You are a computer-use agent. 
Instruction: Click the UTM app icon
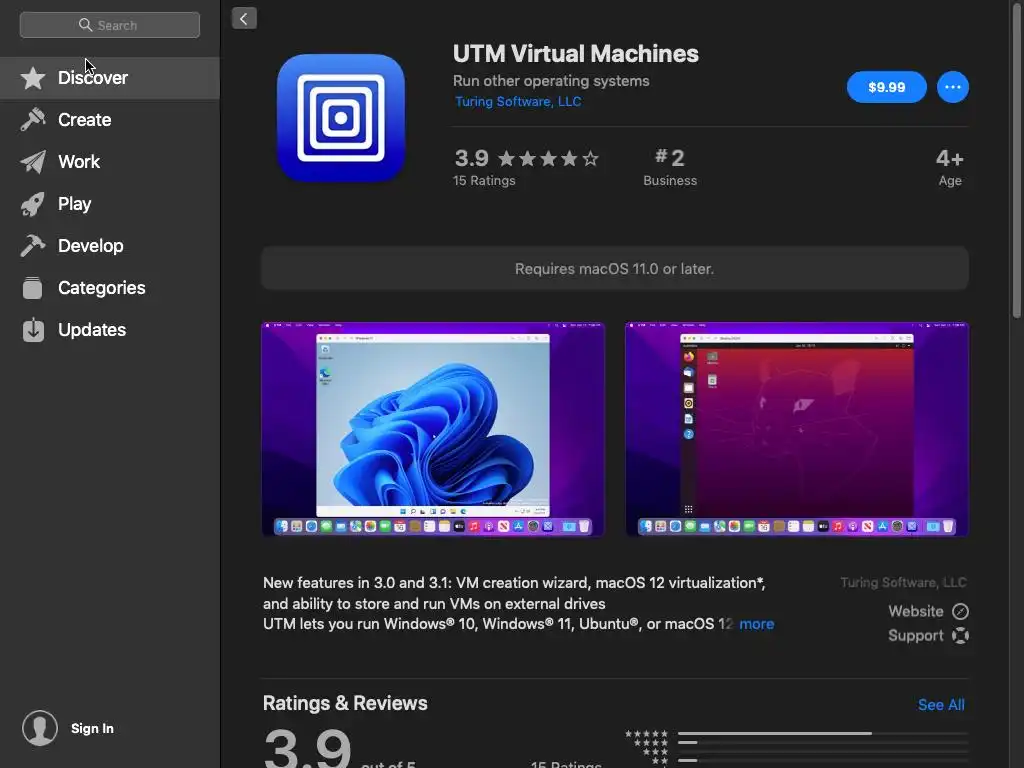pos(341,118)
